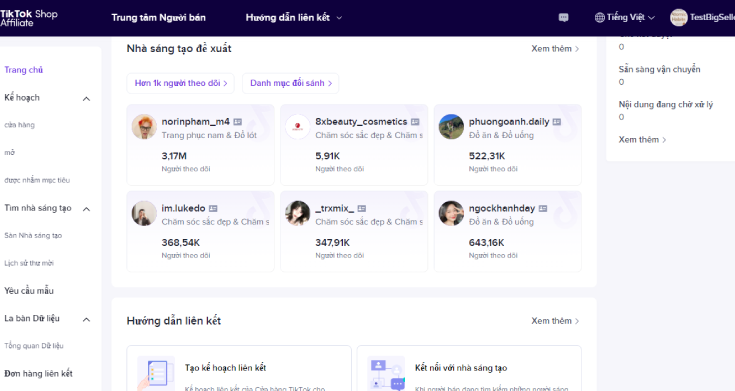Click the card icon next to norinpham_m4
Screen dimensions: 735x391
coord(238,122)
